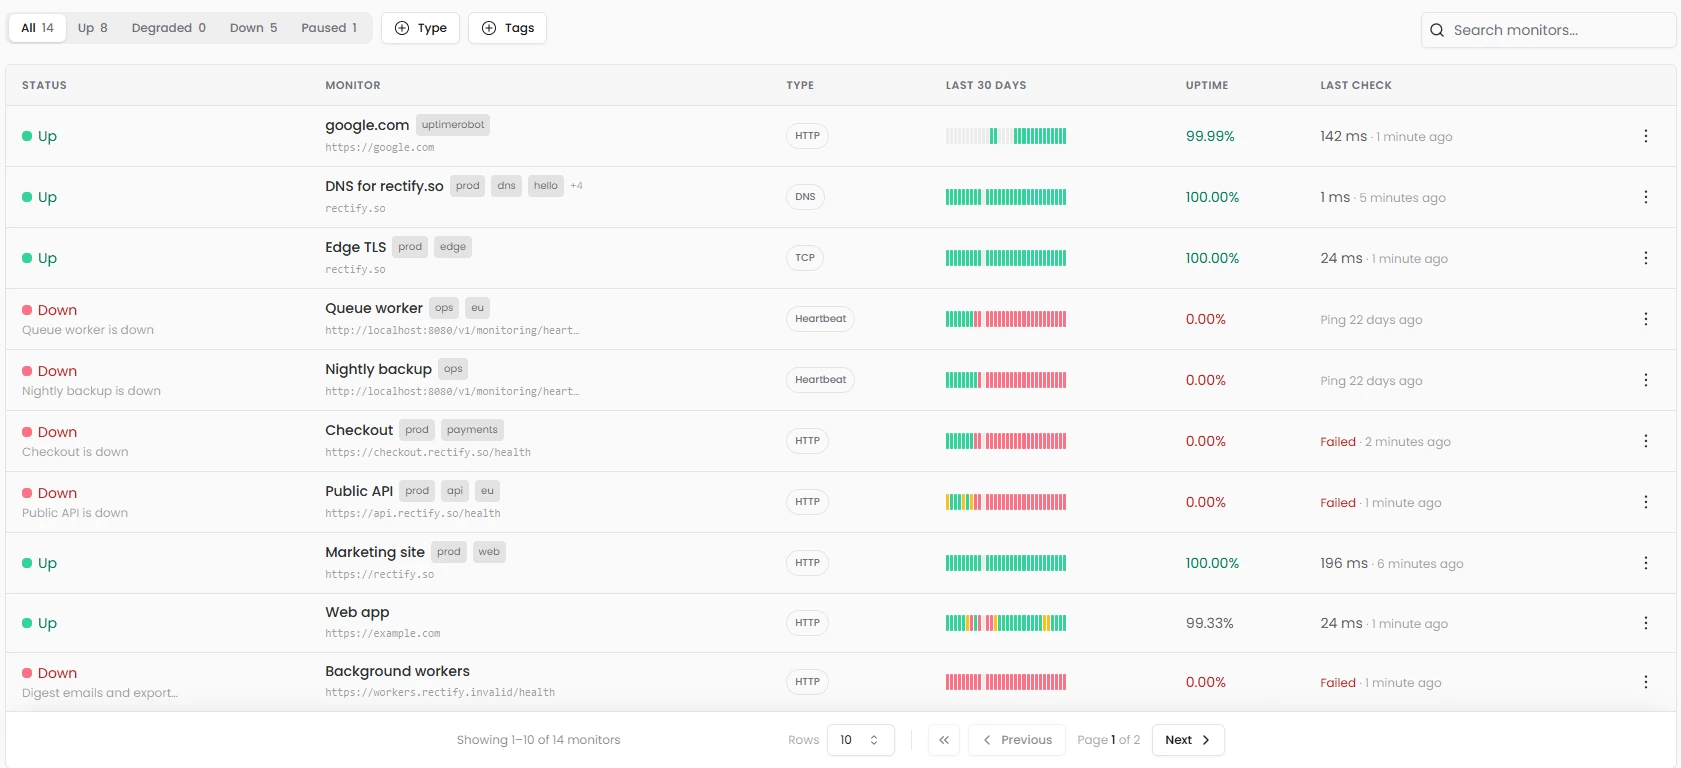Click the web tag on Marketing site
This screenshot has width=1681, height=768.
pyautogui.click(x=489, y=552)
